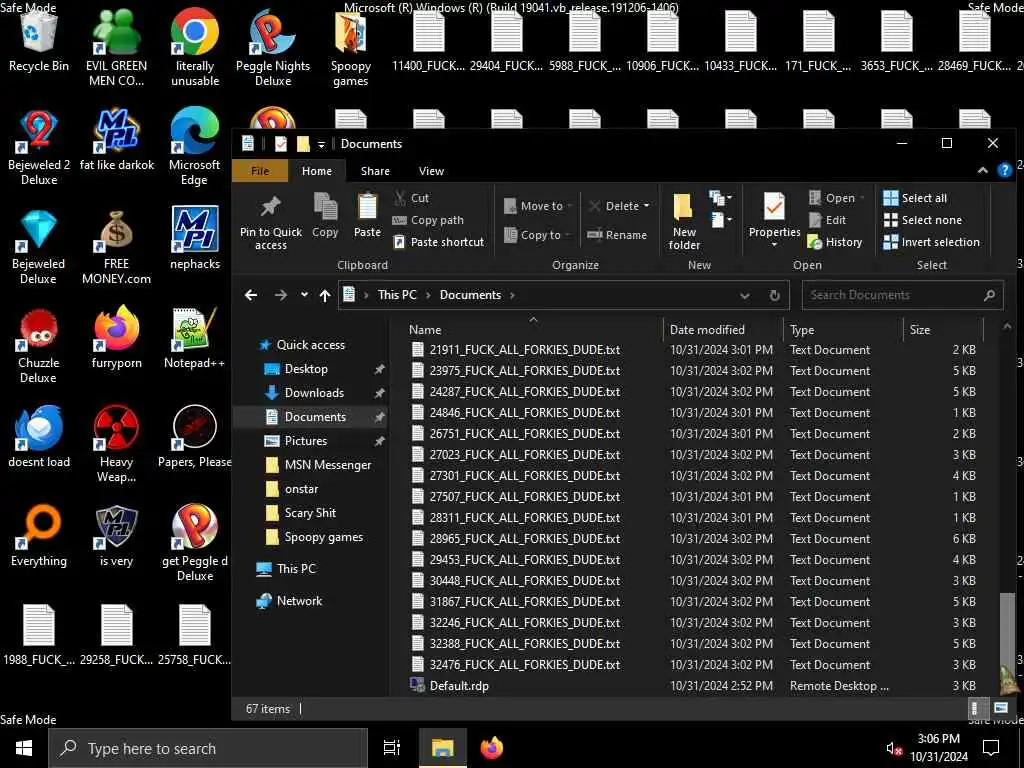
Task: Select Chuzzle Deluxe desktop icon
Action: click(x=39, y=346)
